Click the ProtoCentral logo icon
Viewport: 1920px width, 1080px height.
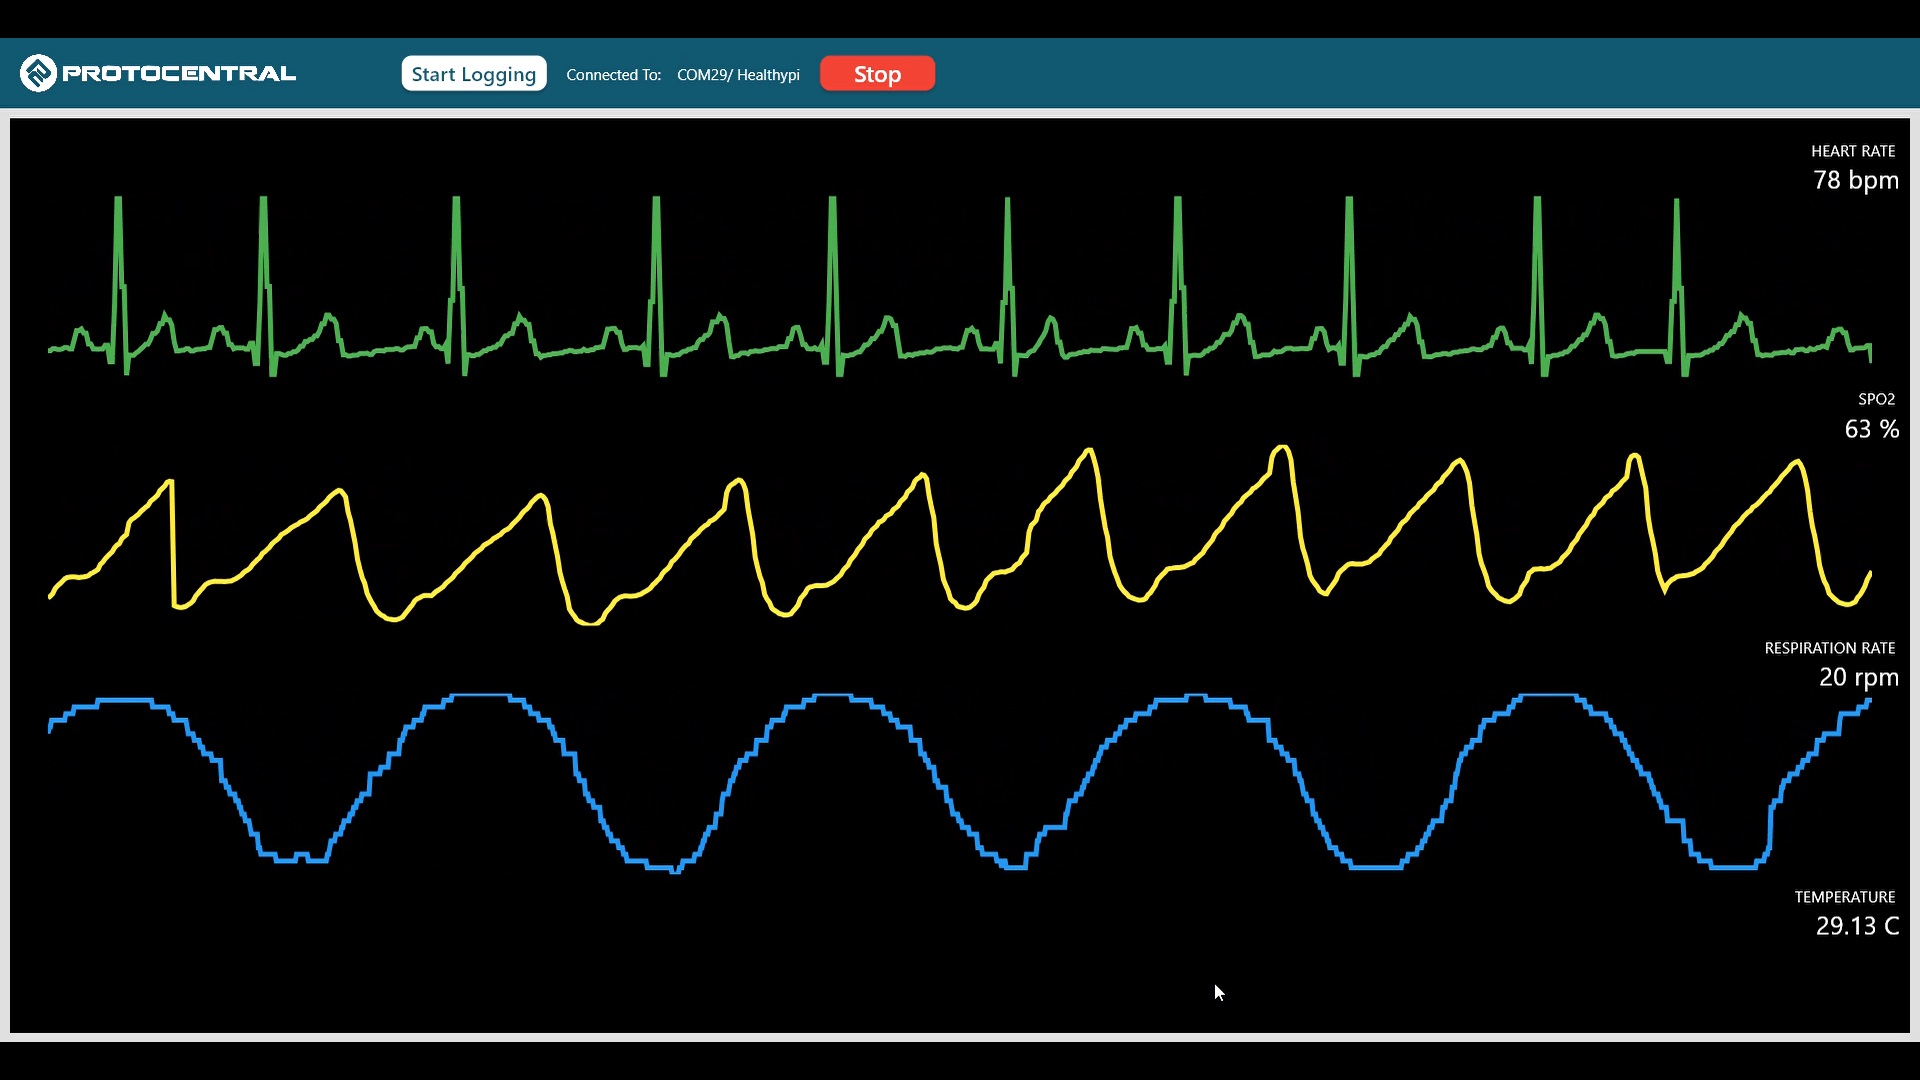coord(38,73)
